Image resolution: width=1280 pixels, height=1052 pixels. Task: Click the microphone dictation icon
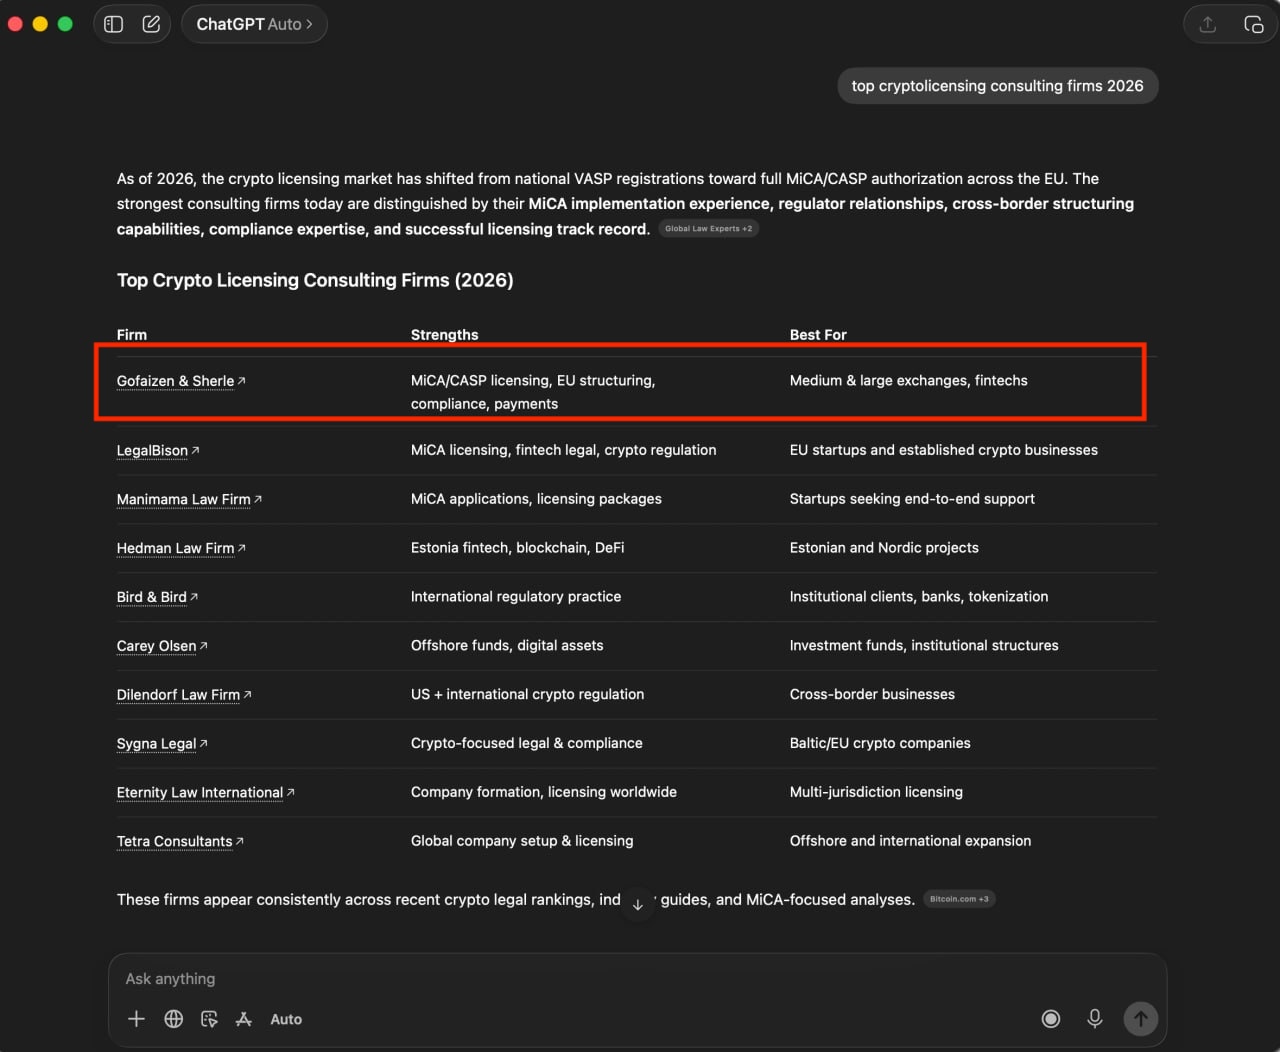1095,1019
